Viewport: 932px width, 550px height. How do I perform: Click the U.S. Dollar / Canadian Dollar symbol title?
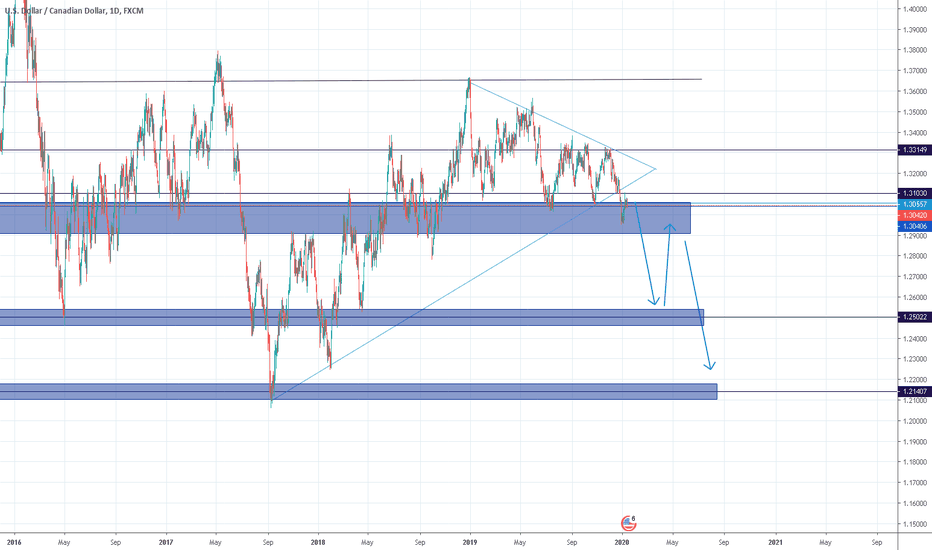click(x=58, y=8)
